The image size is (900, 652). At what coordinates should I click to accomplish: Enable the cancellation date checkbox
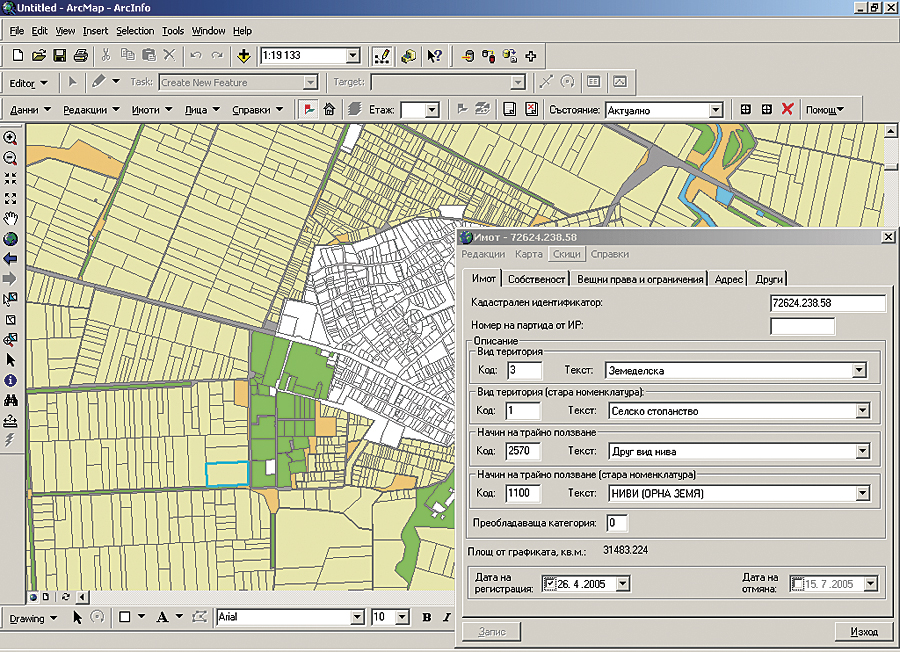pyautogui.click(x=797, y=584)
